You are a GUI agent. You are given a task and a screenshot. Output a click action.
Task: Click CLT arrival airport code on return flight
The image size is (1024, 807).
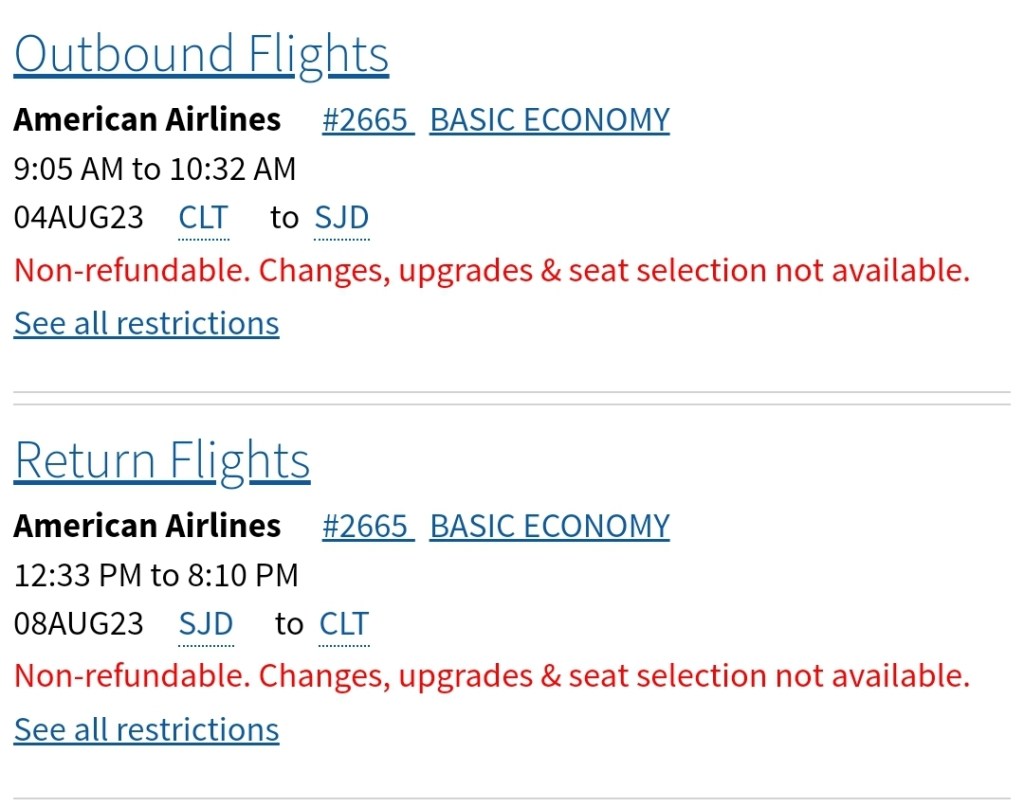pyautogui.click(x=344, y=624)
